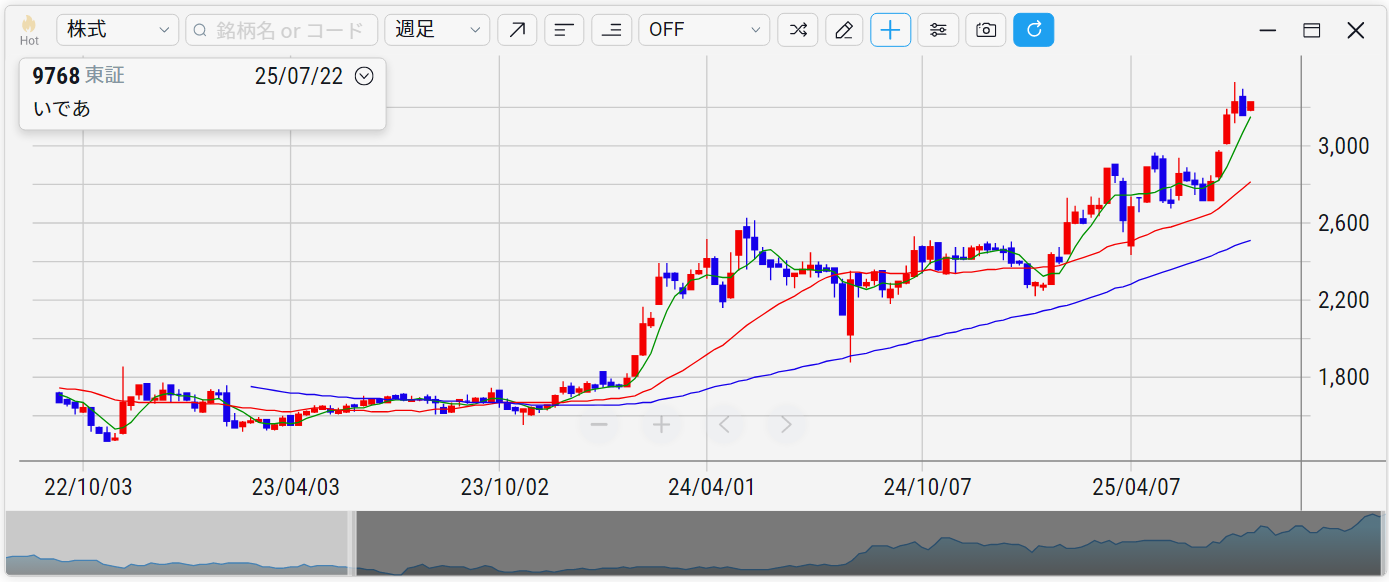Zoom in with the plus chart button
The image size is (1389, 582).
point(661,425)
